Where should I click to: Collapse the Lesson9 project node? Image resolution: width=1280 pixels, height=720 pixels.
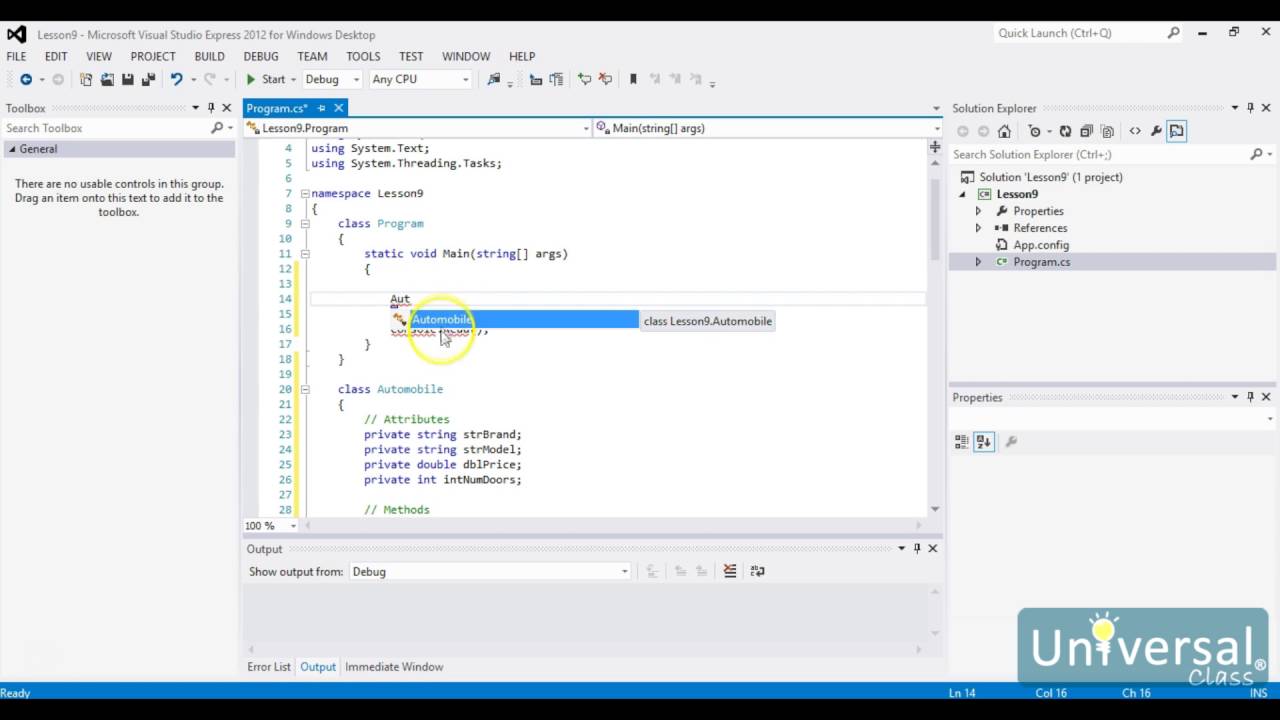963,194
